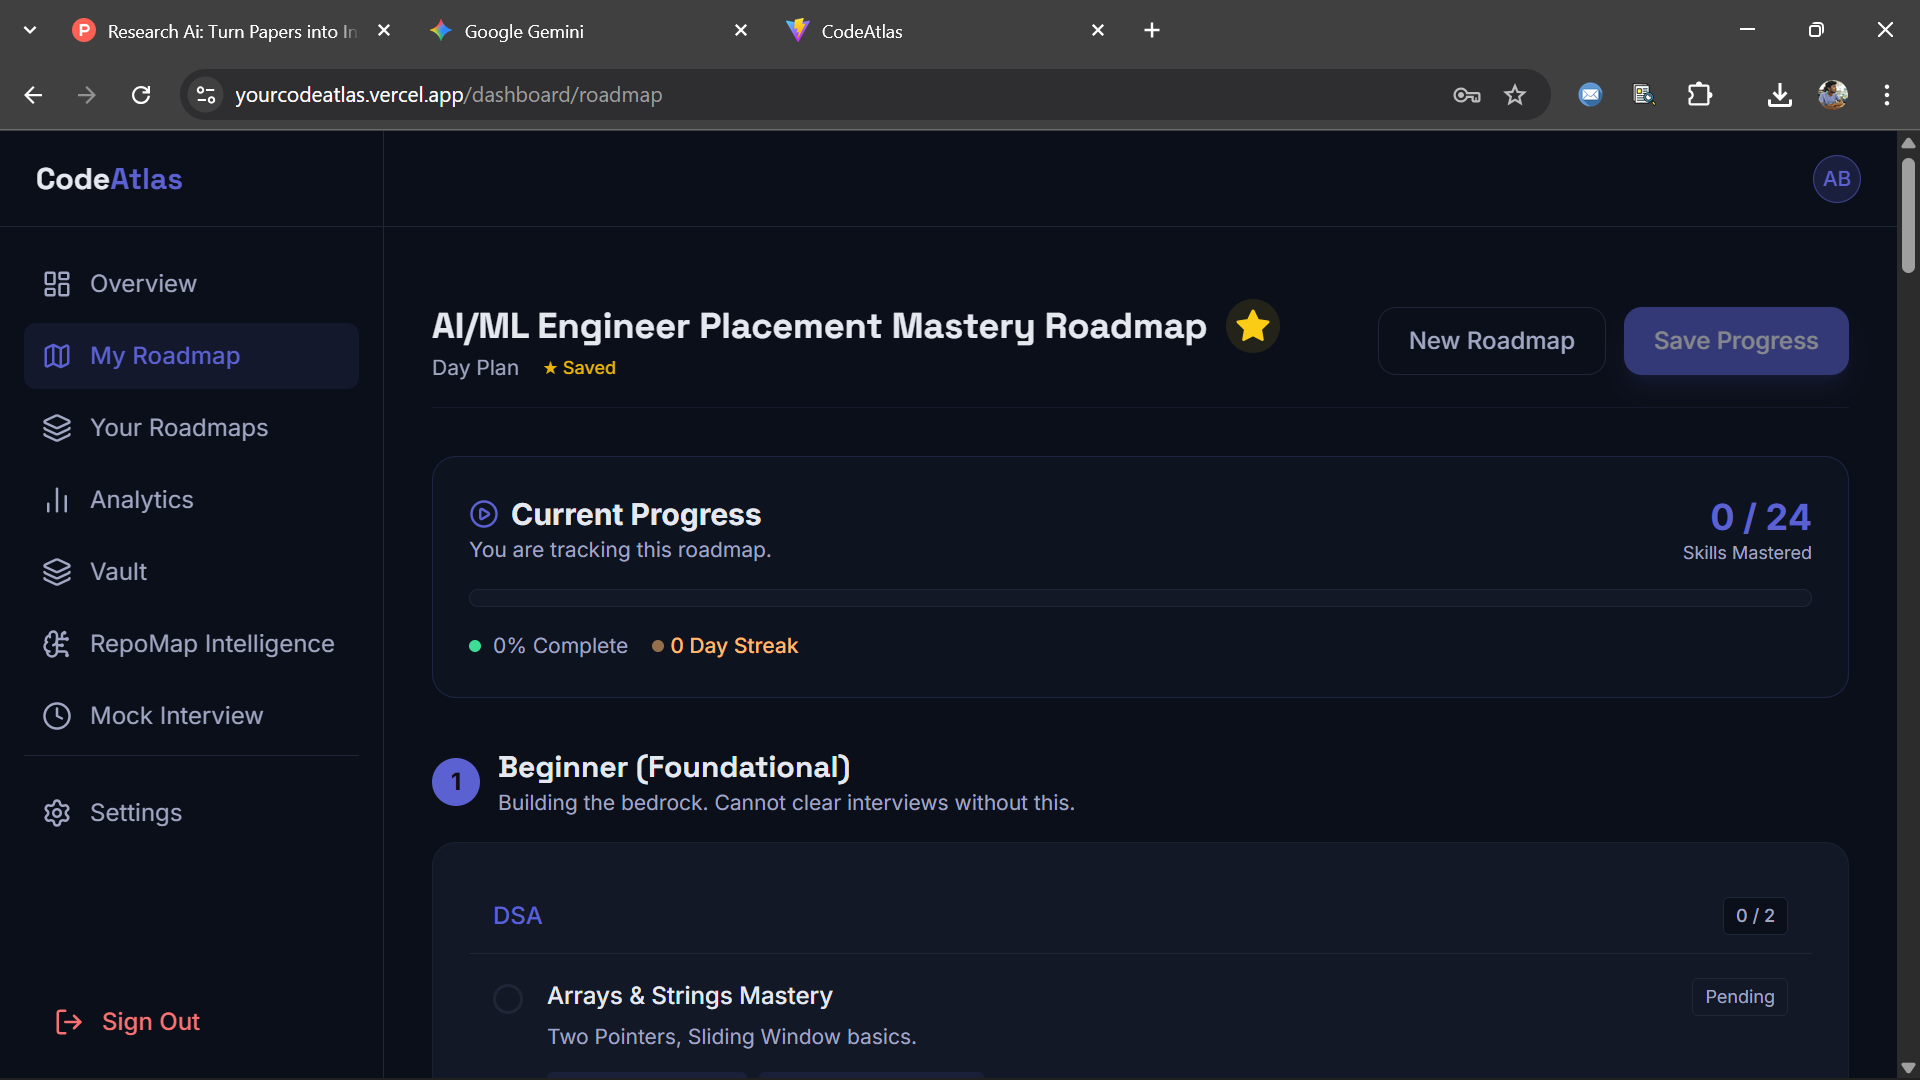The width and height of the screenshot is (1920, 1080).
Task: Open Settings using the gear icon
Action: pos(57,812)
